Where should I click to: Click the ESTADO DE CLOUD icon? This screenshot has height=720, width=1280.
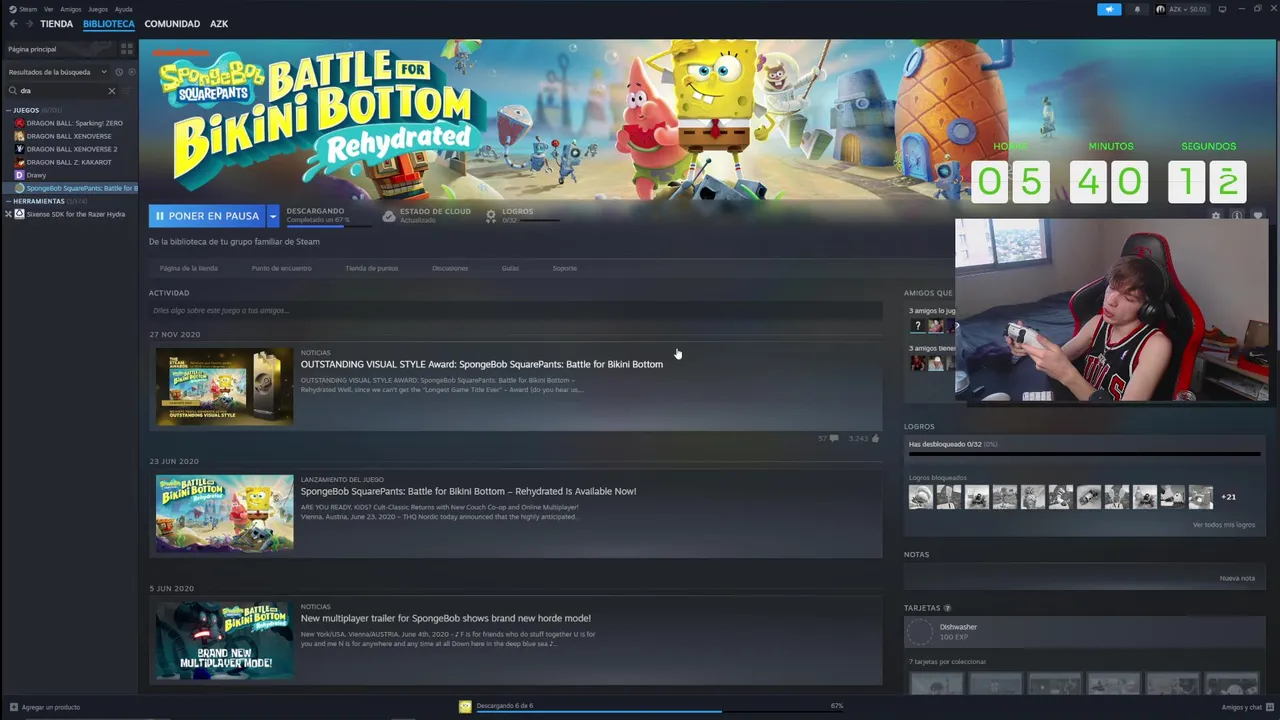point(389,216)
